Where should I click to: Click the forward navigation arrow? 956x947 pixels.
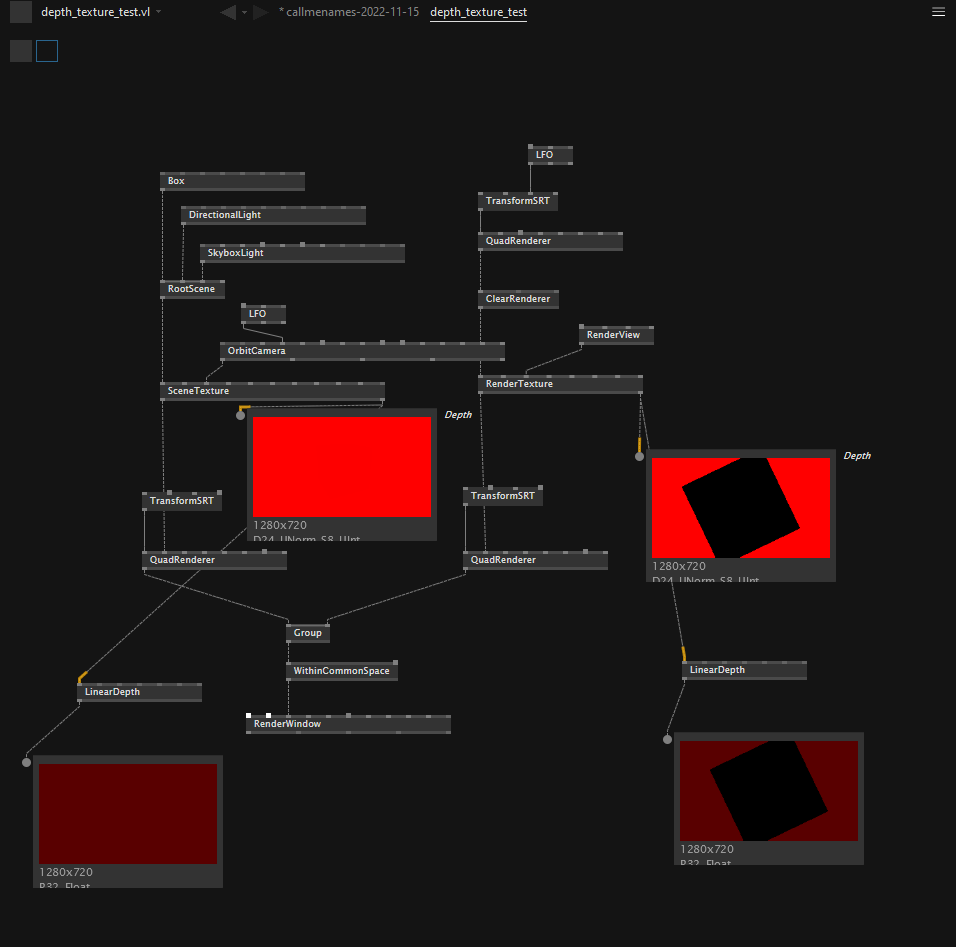click(x=260, y=12)
